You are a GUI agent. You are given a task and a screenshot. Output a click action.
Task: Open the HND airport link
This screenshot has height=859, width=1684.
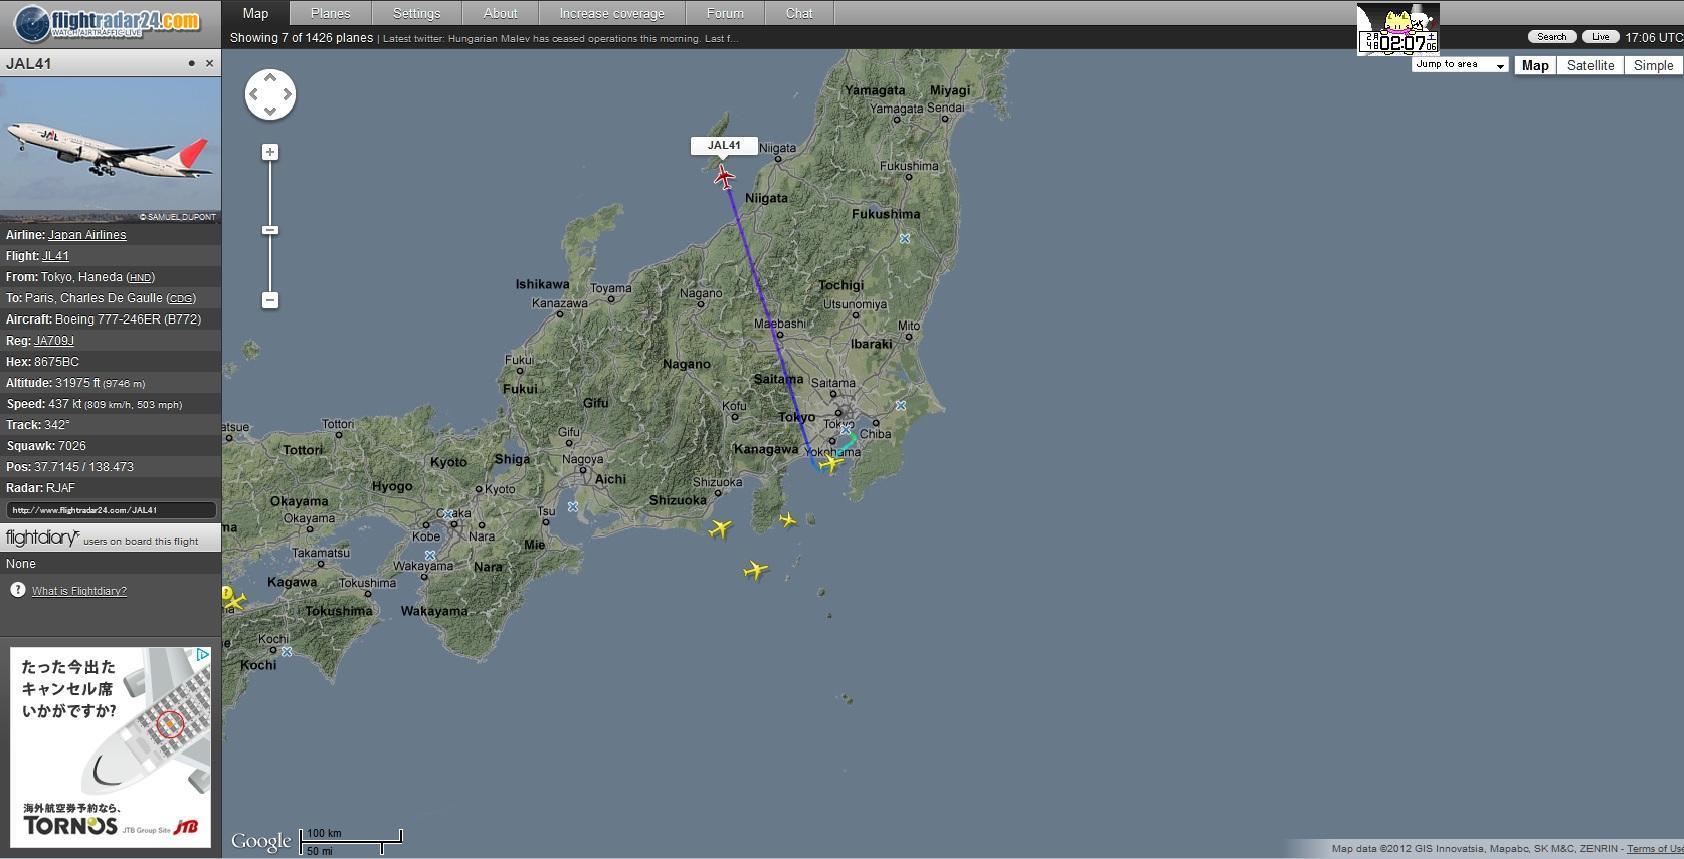[x=140, y=278]
